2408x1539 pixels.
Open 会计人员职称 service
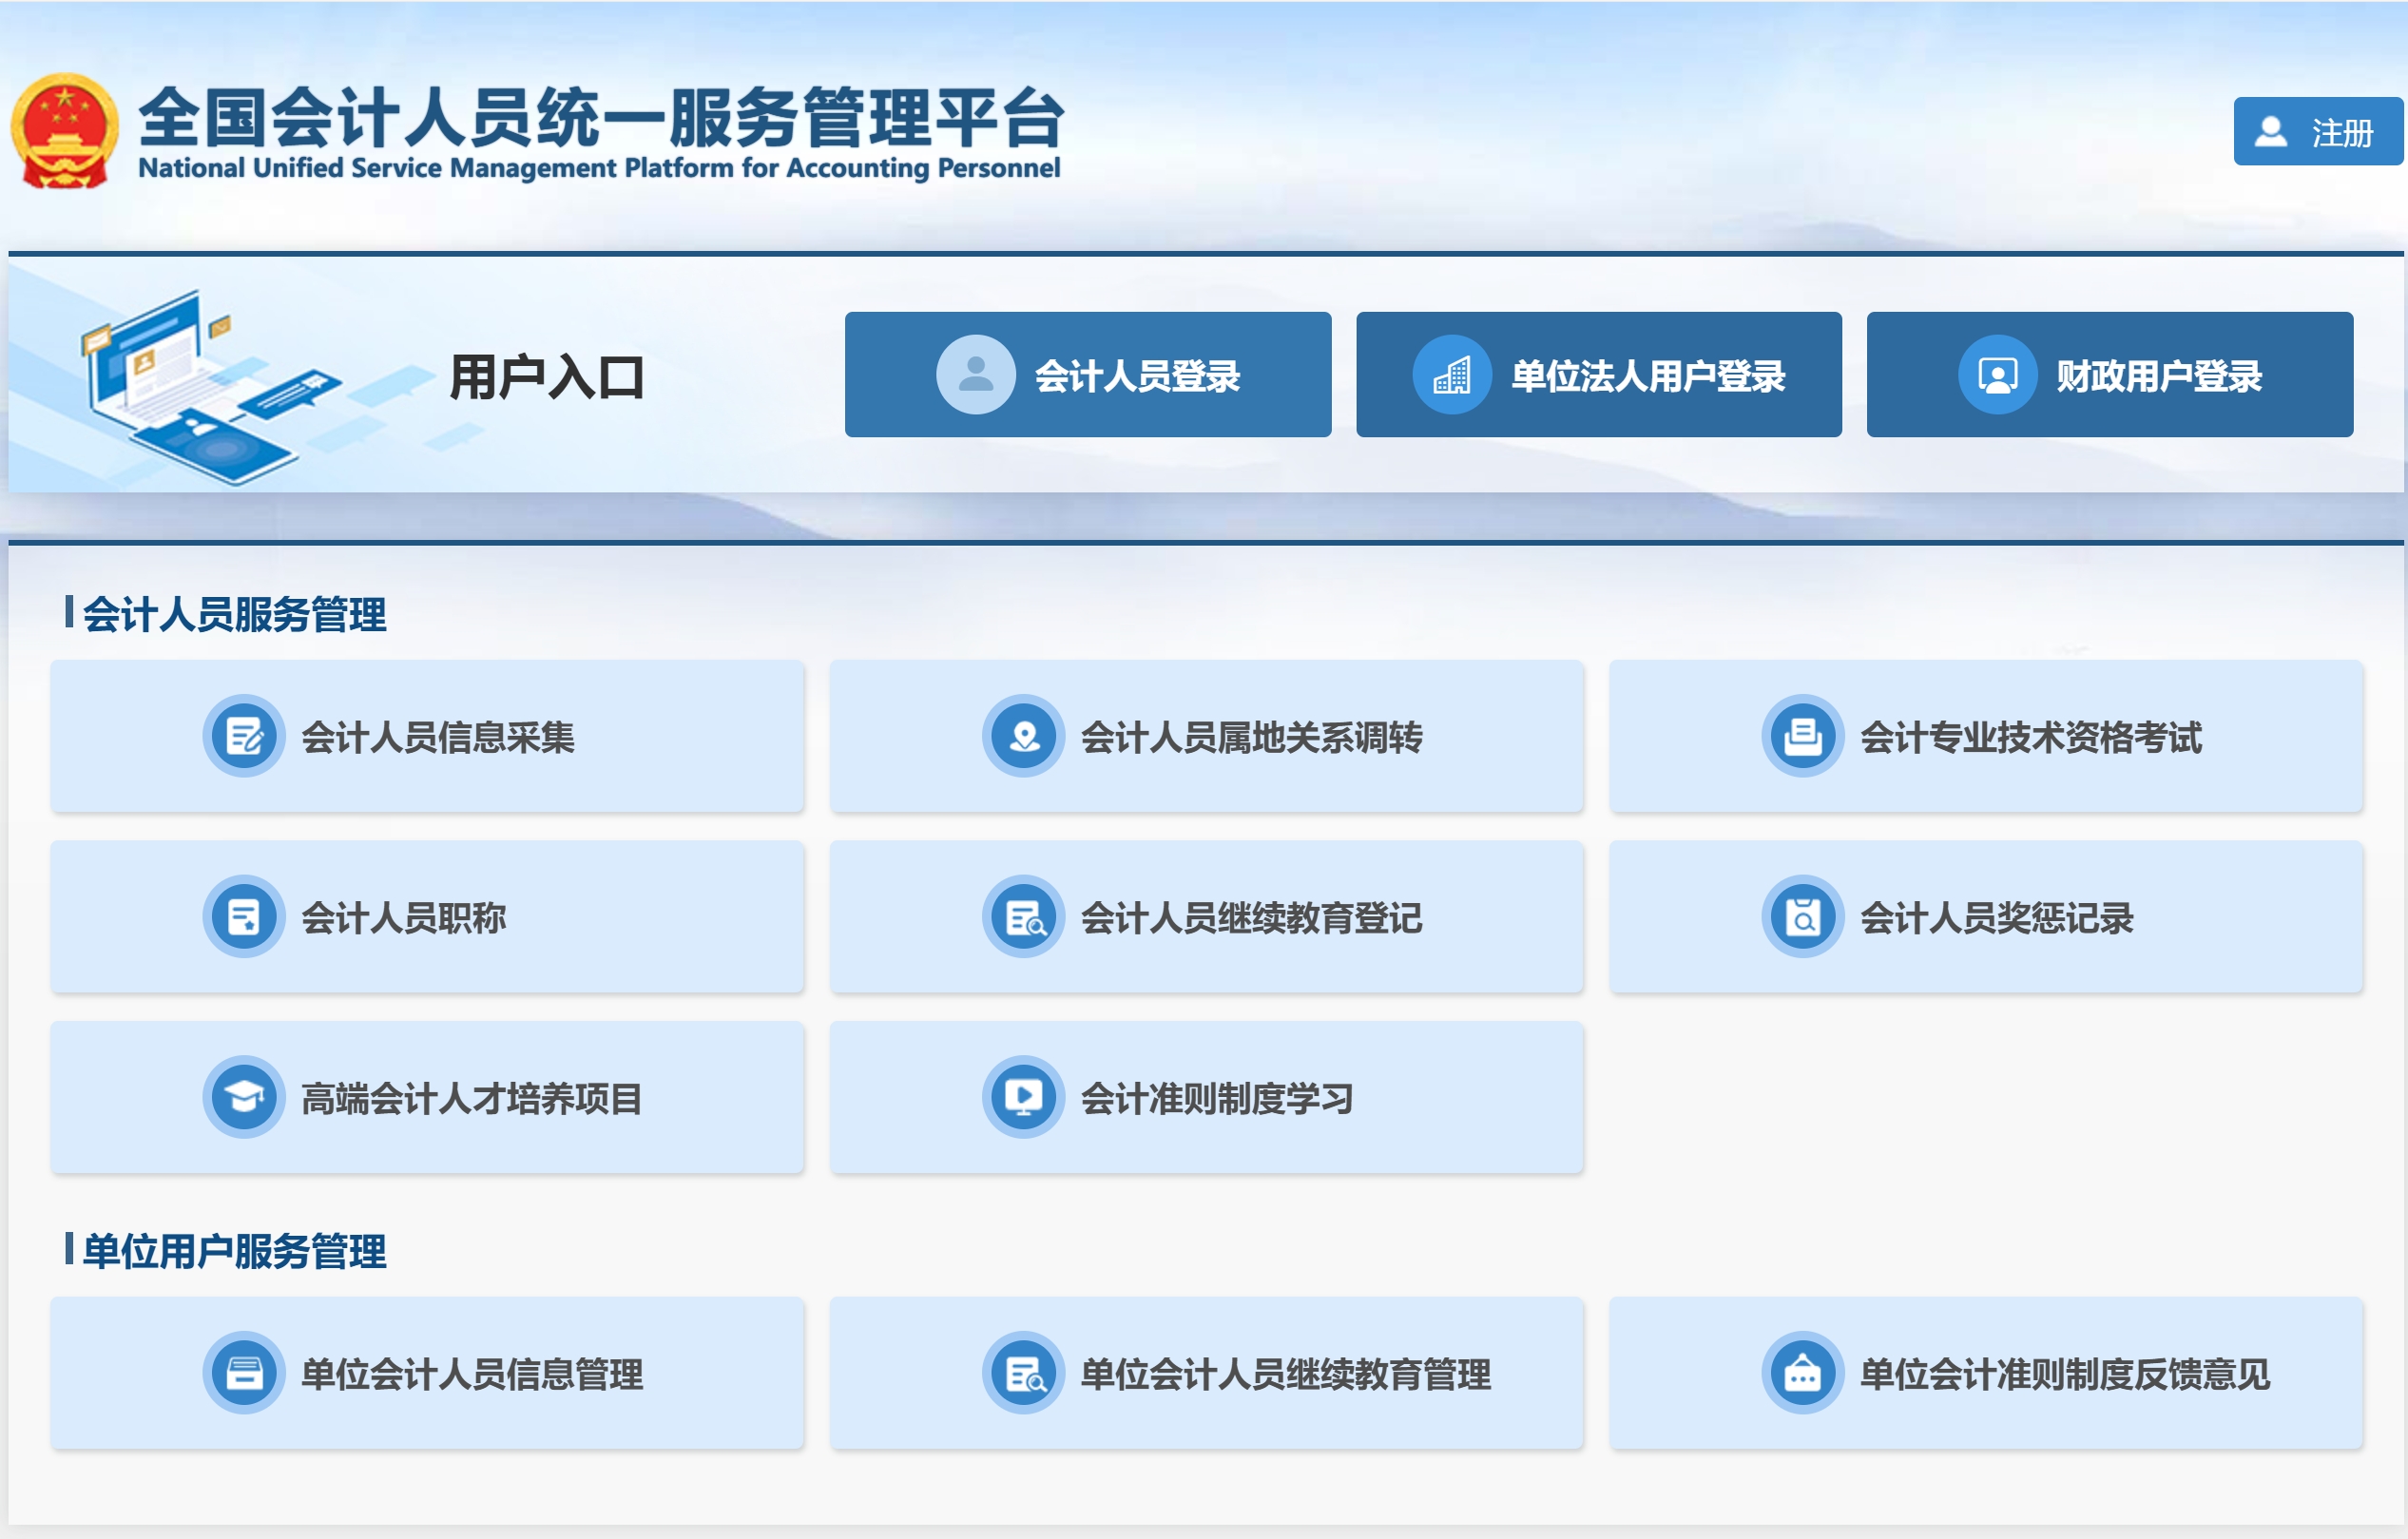pyautogui.click(x=427, y=917)
